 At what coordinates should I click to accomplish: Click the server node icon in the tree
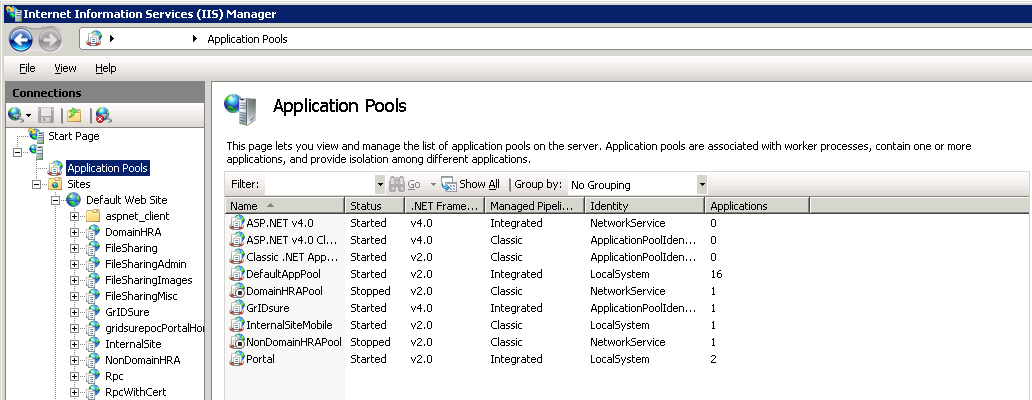pos(36,152)
